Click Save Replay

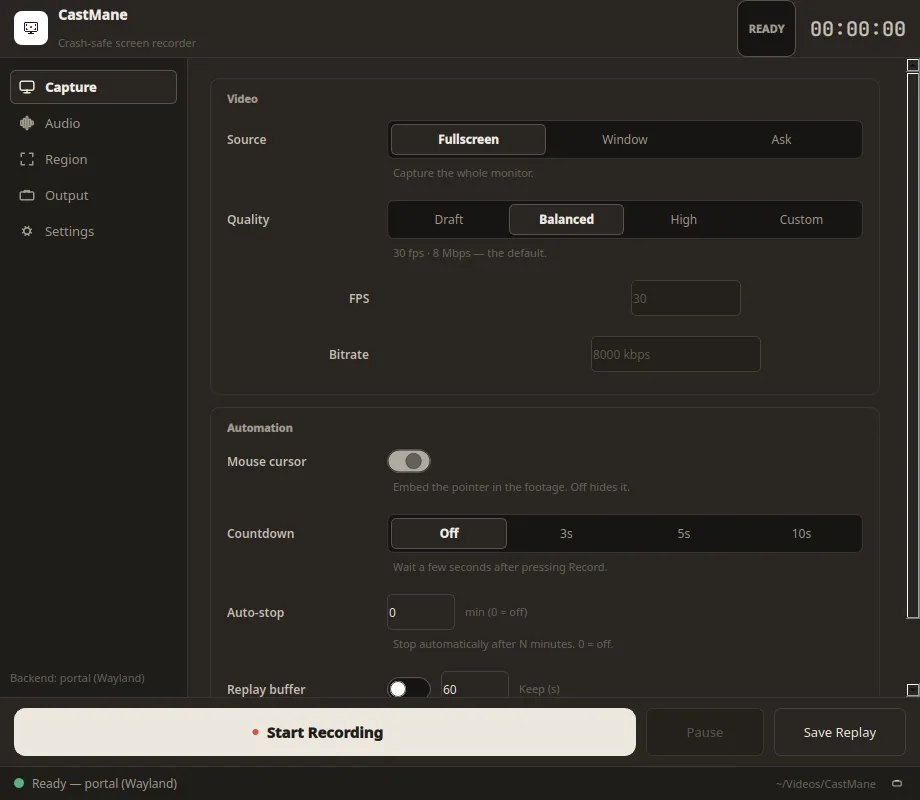pos(840,732)
